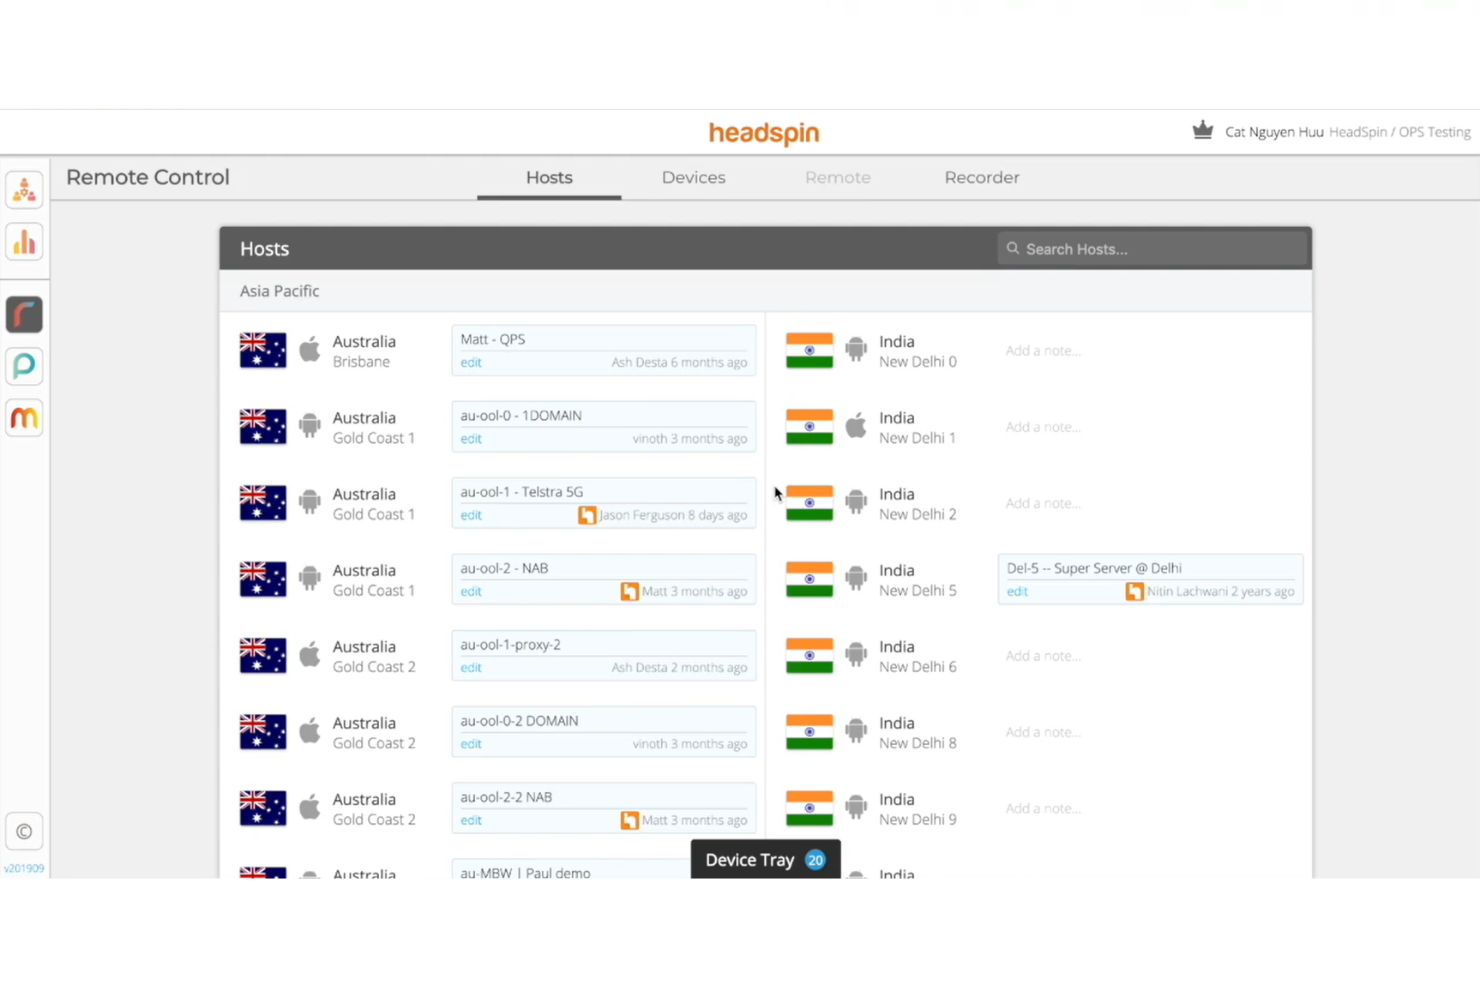Image resolution: width=1480 pixels, height=987 pixels.
Task: Open the Device Tray button
Action: coord(765,860)
